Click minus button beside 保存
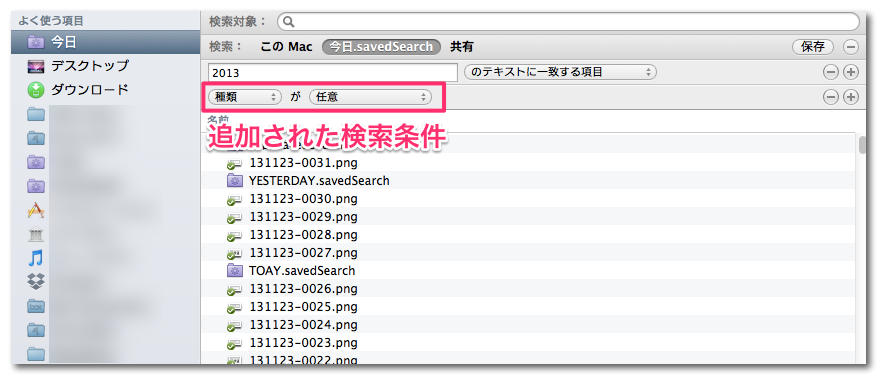877x375 pixels. point(851,47)
